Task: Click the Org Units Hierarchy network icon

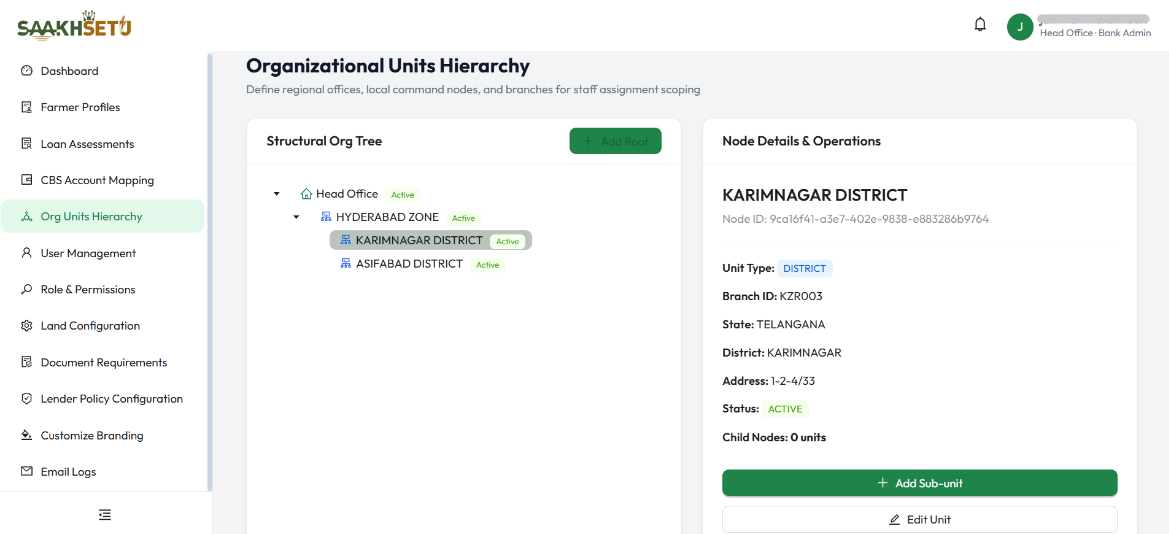Action: pyautogui.click(x=27, y=216)
